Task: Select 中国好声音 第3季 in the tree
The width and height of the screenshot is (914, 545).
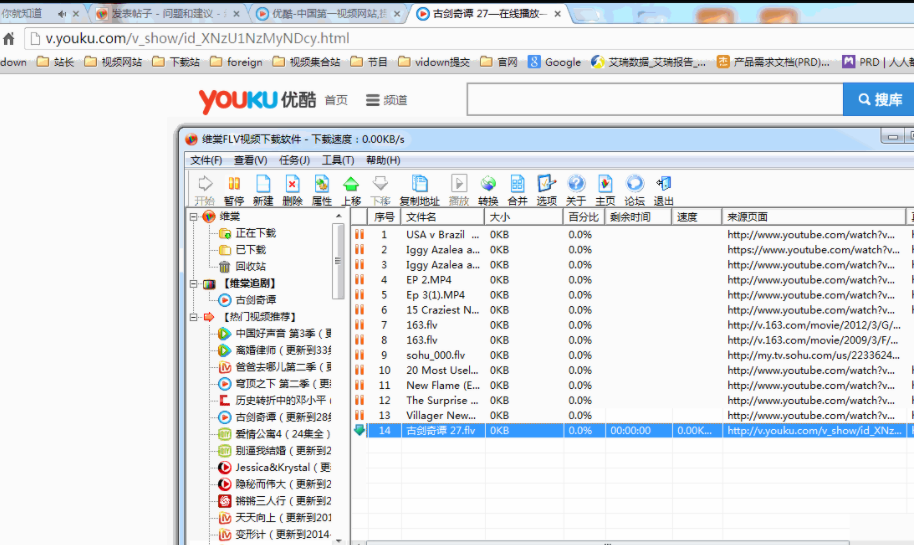Action: 275,333
